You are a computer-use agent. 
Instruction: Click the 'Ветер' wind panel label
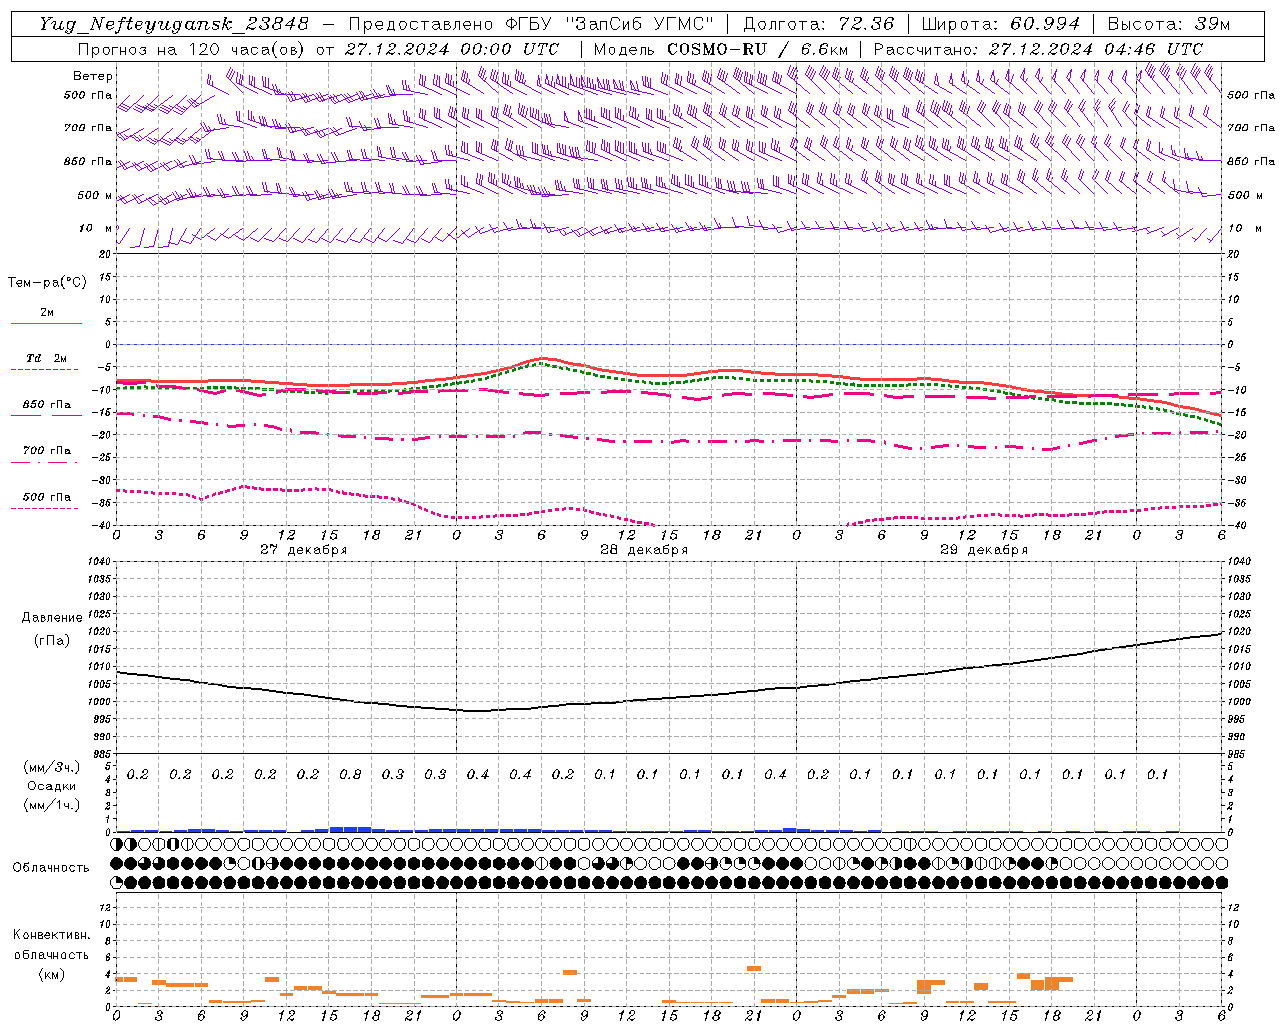click(93, 76)
